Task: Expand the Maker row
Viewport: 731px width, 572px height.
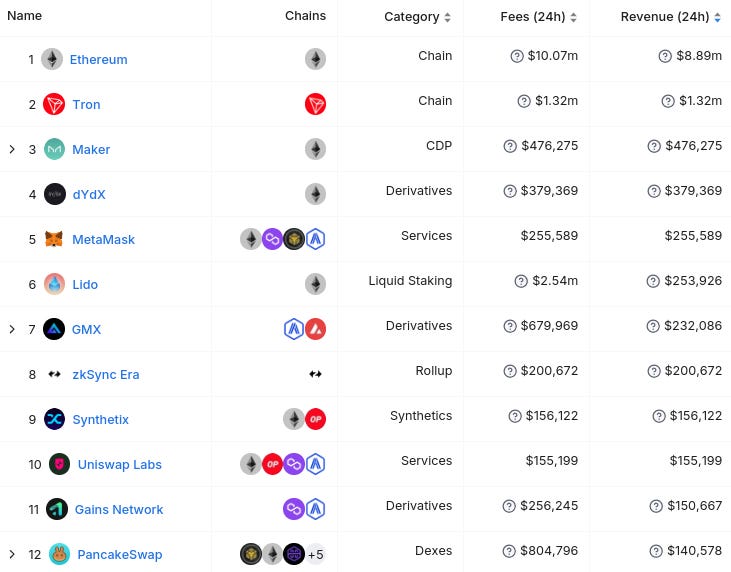Action: tap(12, 149)
